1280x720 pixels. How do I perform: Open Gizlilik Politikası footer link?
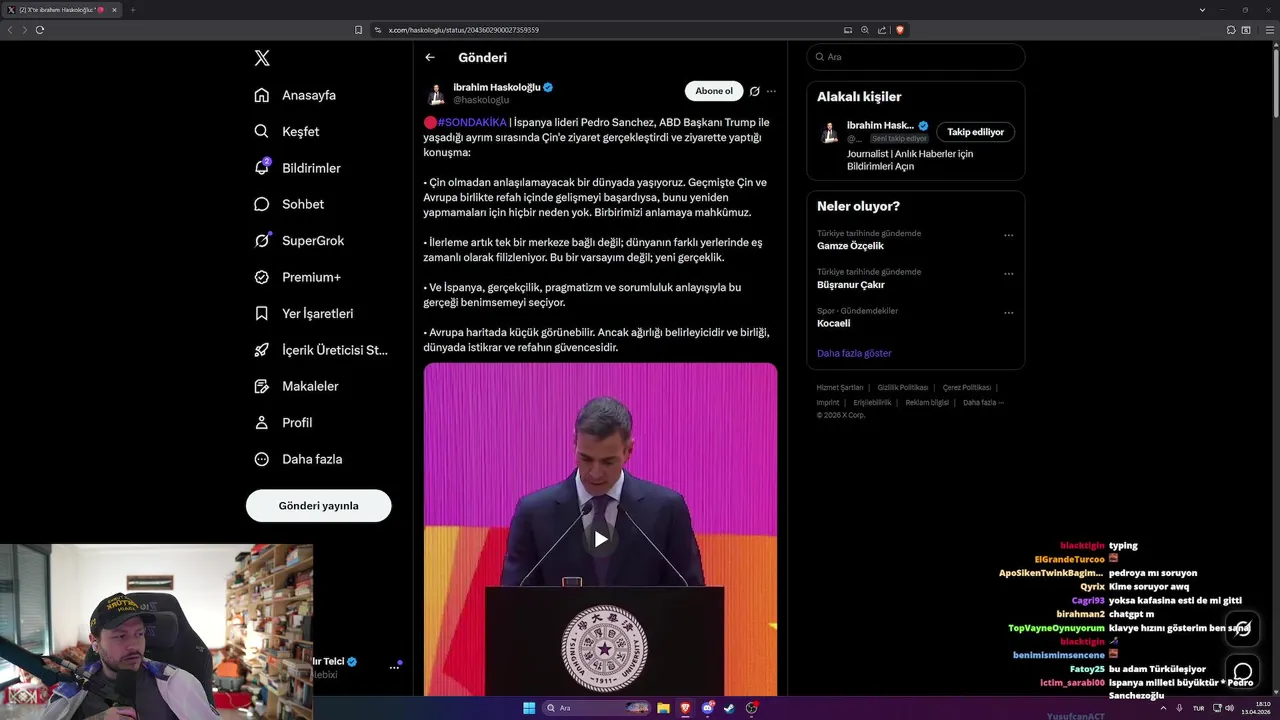[x=903, y=388]
